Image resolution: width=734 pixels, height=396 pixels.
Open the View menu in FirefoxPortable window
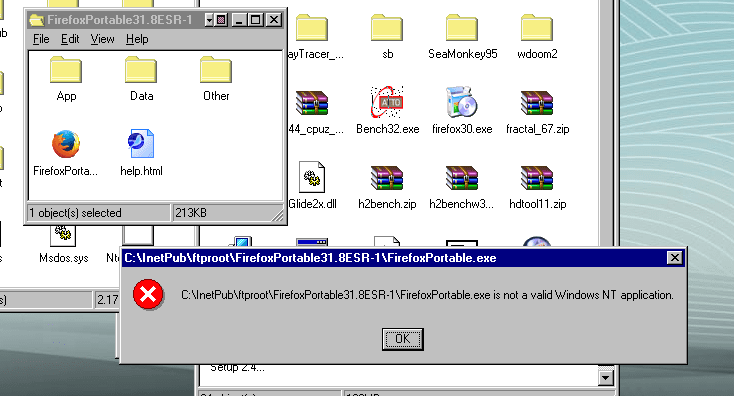103,39
